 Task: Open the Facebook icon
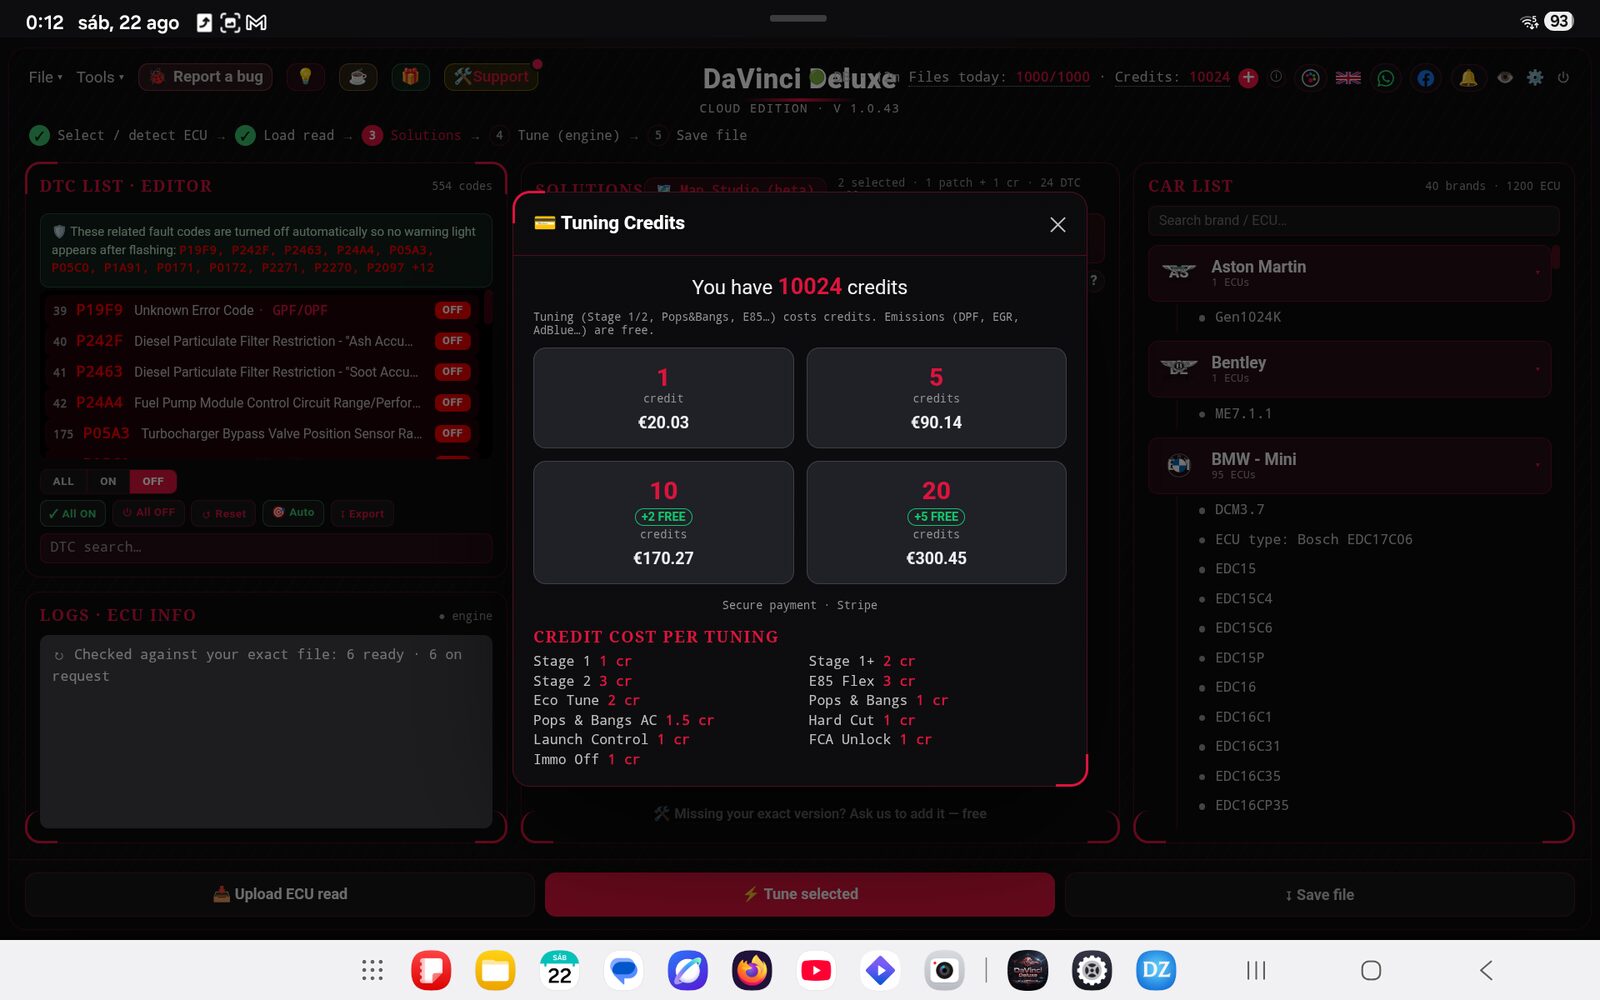click(x=1425, y=78)
